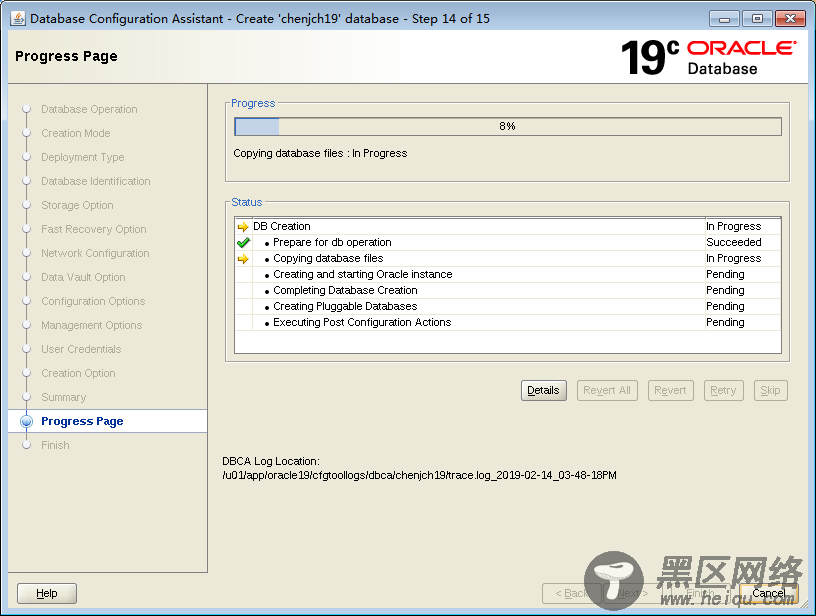Select Creation Mode step

click(x=76, y=133)
